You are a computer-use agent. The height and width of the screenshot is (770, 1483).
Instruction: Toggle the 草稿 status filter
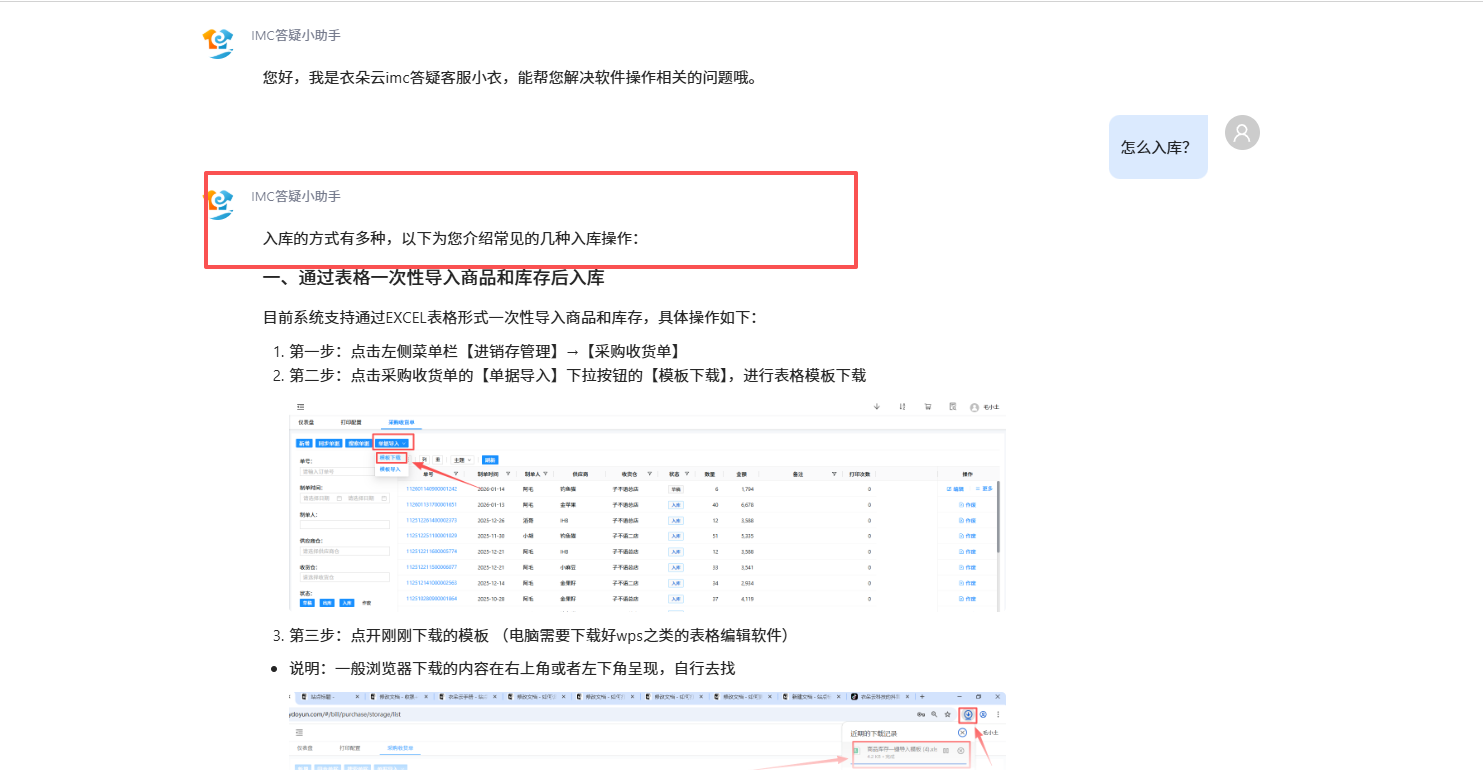306,603
